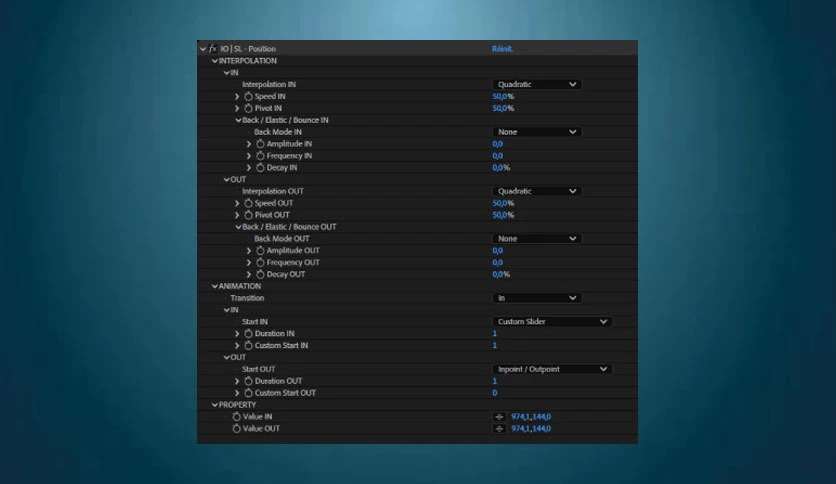Screen dimensions: 836x484
Task: Toggle Custom Start OUT stopwatch
Action: pyautogui.click(x=248, y=393)
